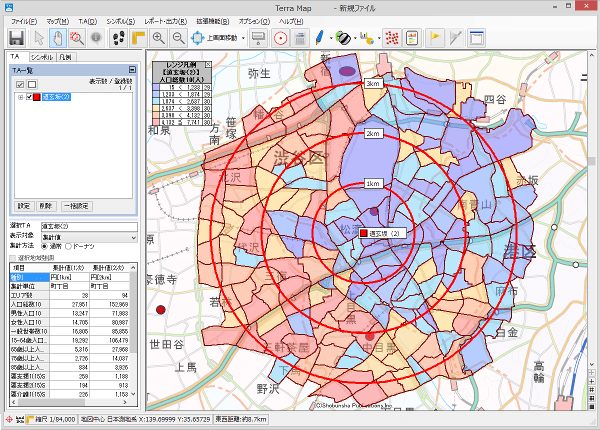600x430 pixels.
Task: Click the 1km ring label on map
Action: 373,184
